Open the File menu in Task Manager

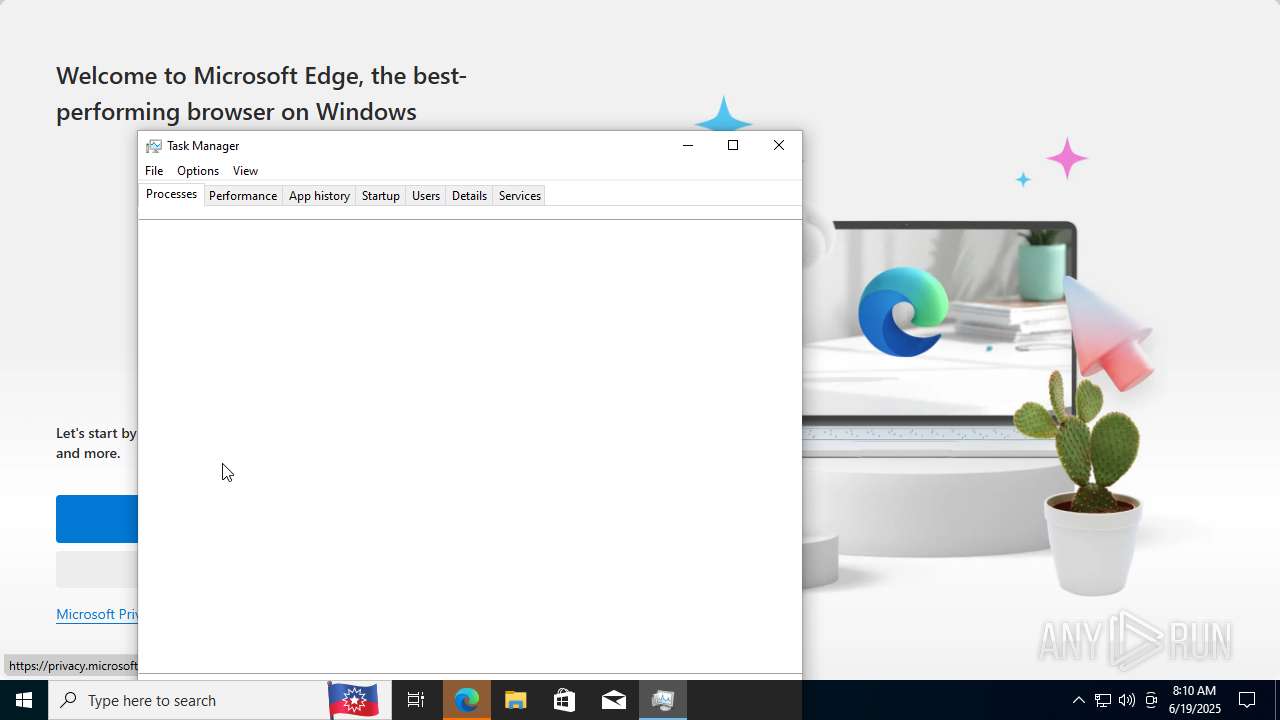pos(154,171)
